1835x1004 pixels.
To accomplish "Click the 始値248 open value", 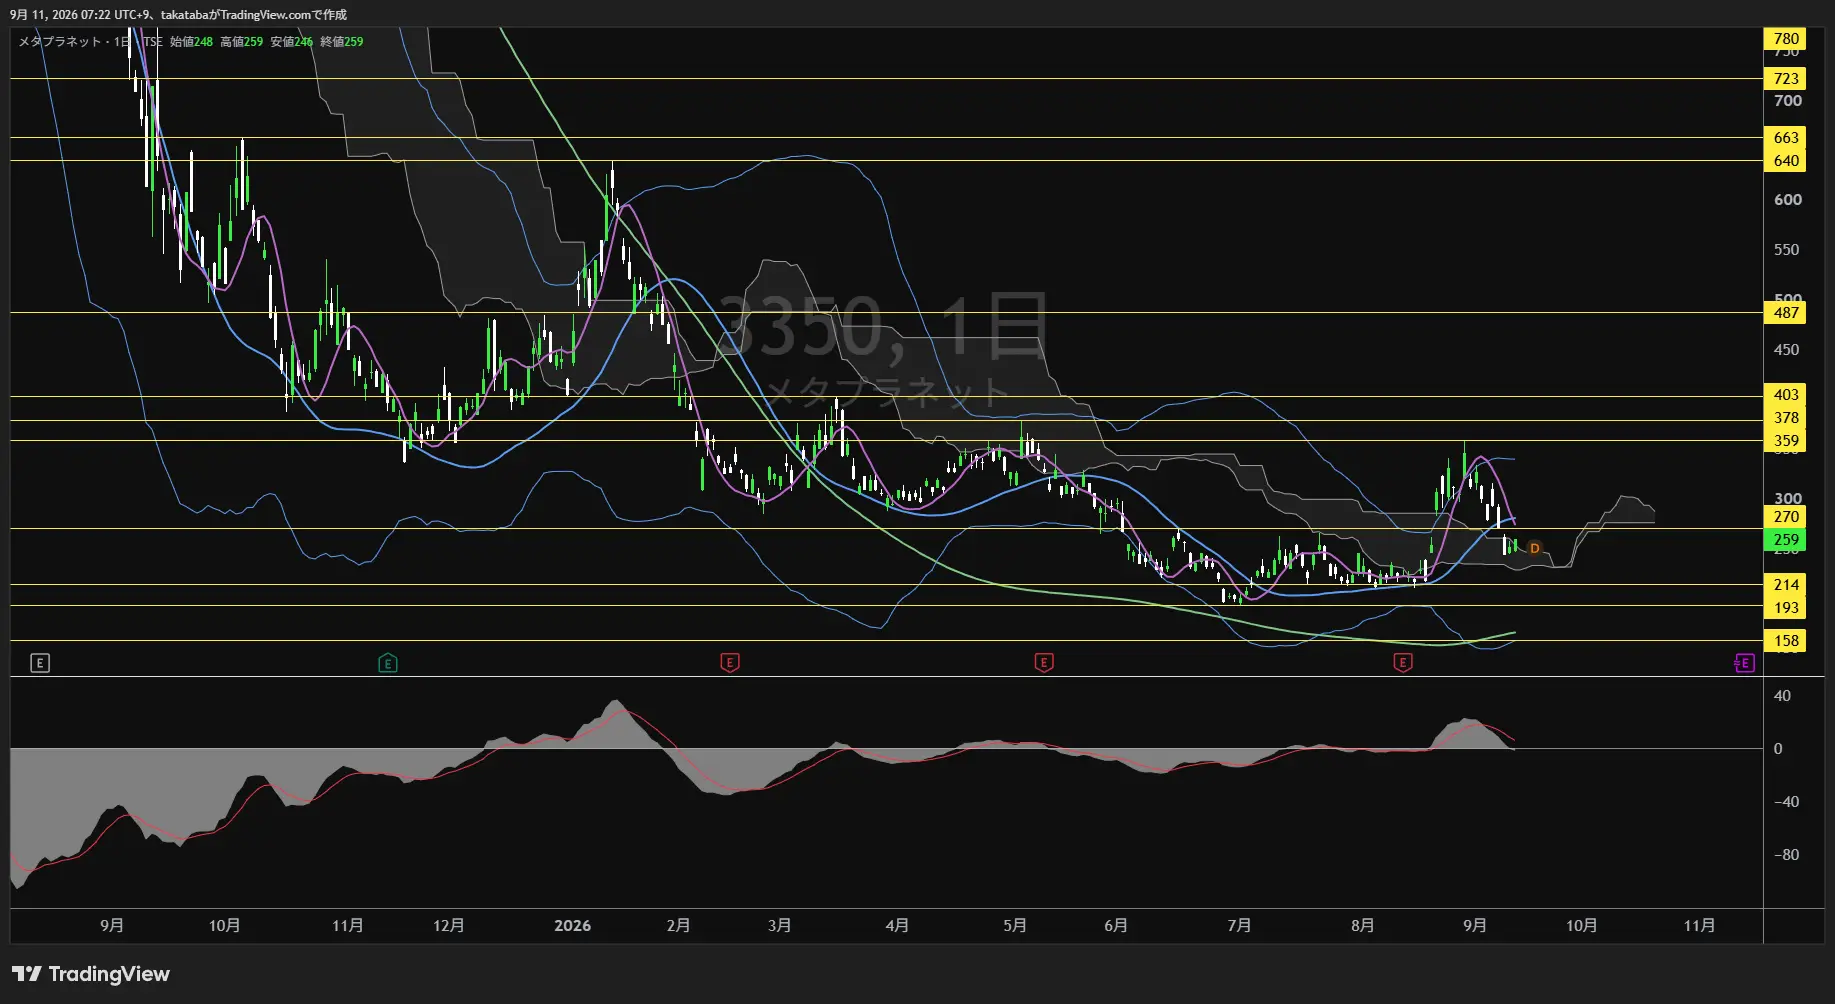I will click(x=191, y=42).
